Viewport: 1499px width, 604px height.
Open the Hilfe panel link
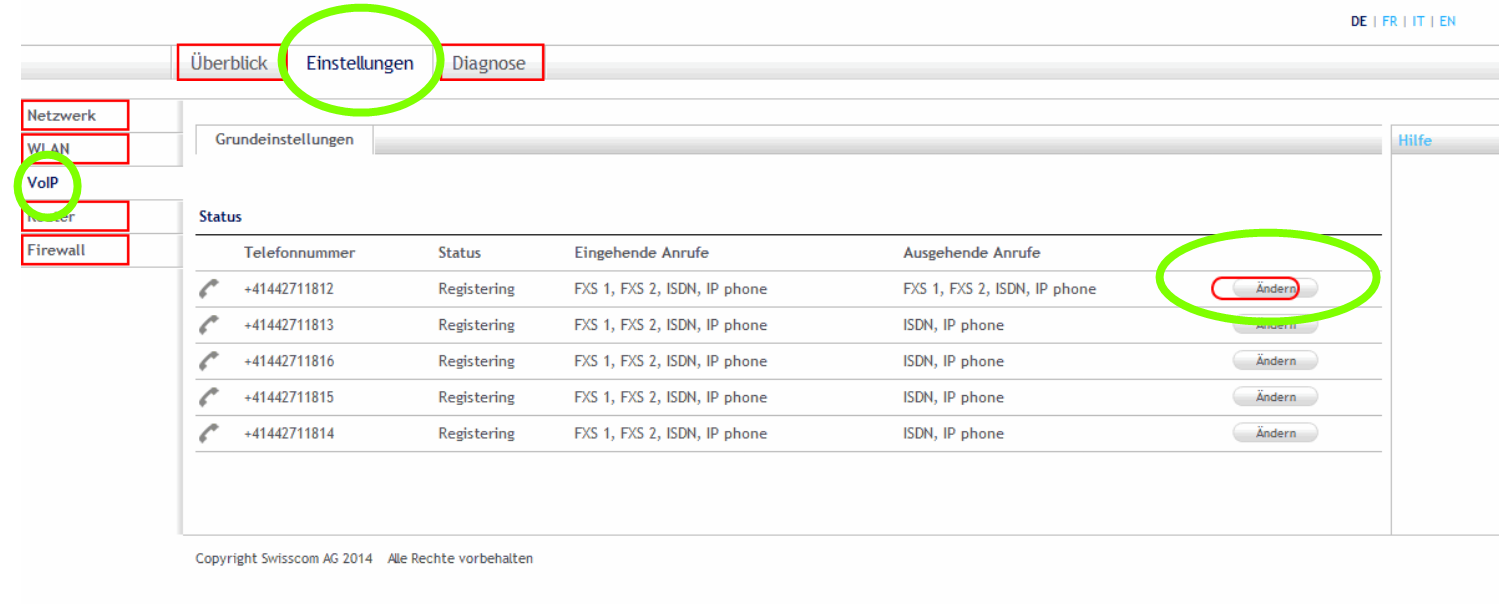pyautogui.click(x=1415, y=141)
